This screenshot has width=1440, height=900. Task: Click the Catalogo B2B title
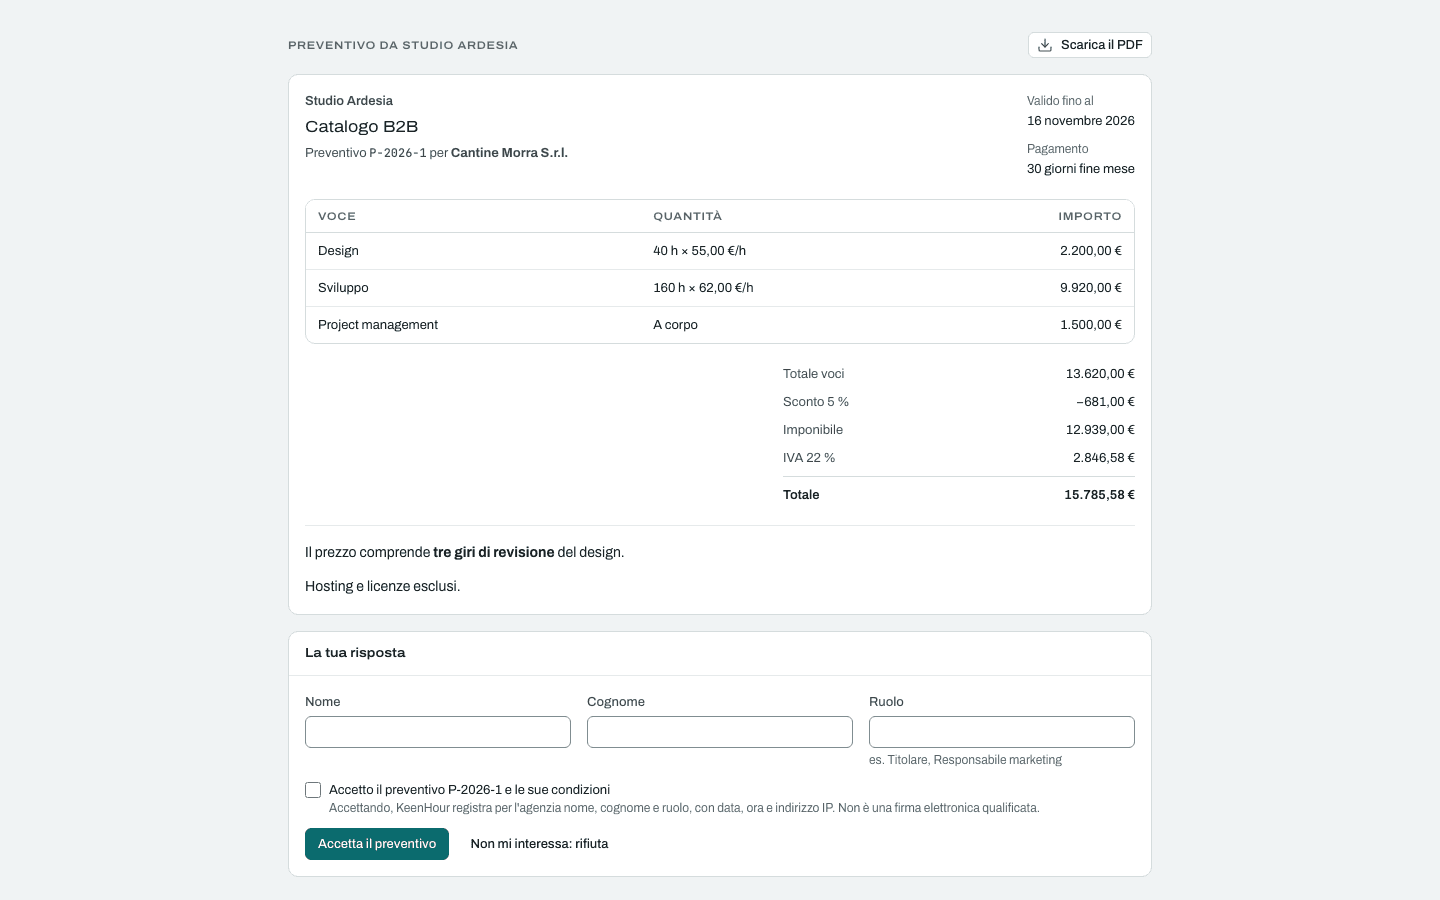coord(362,127)
